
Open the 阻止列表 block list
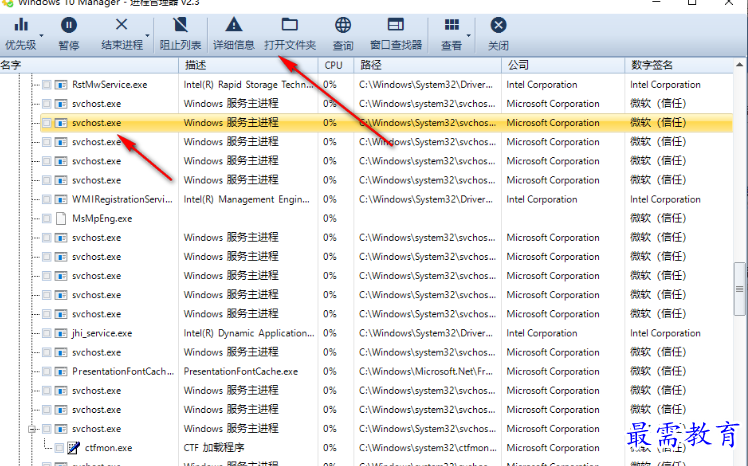tap(180, 33)
